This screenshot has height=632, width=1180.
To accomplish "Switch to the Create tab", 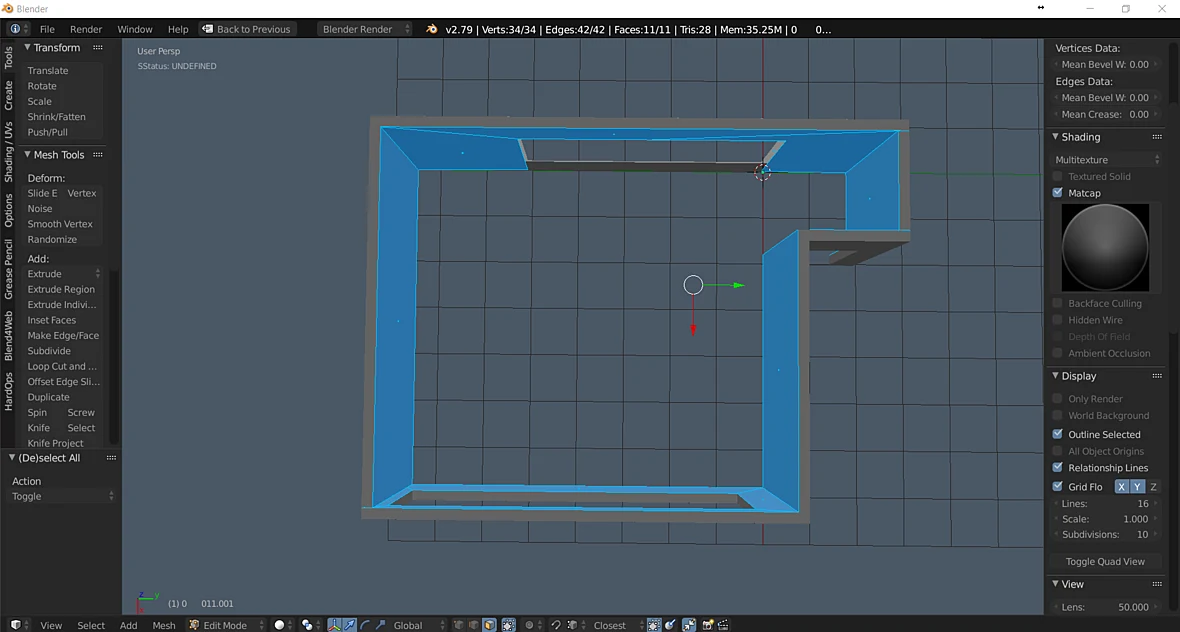I will (8, 95).
